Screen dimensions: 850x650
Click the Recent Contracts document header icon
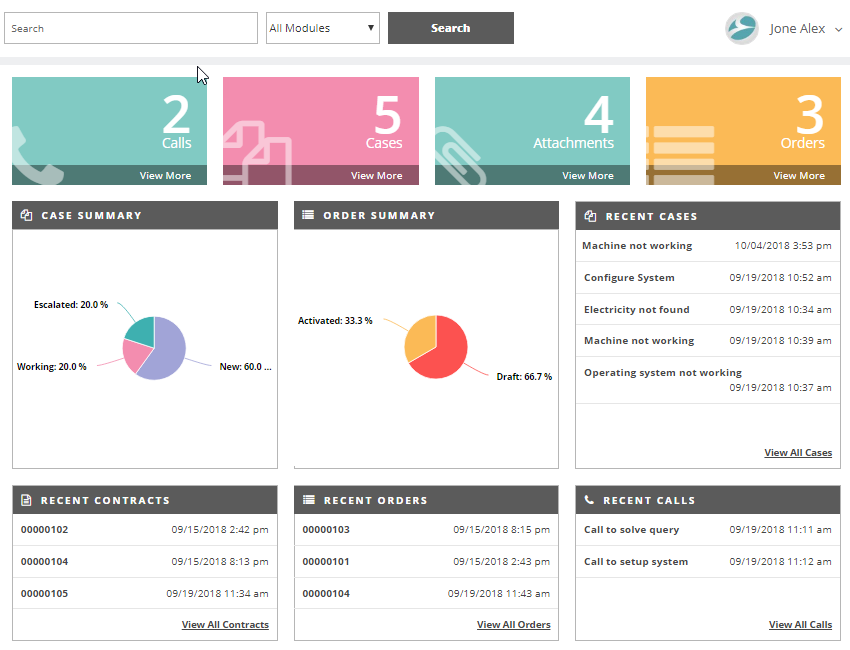[27, 500]
